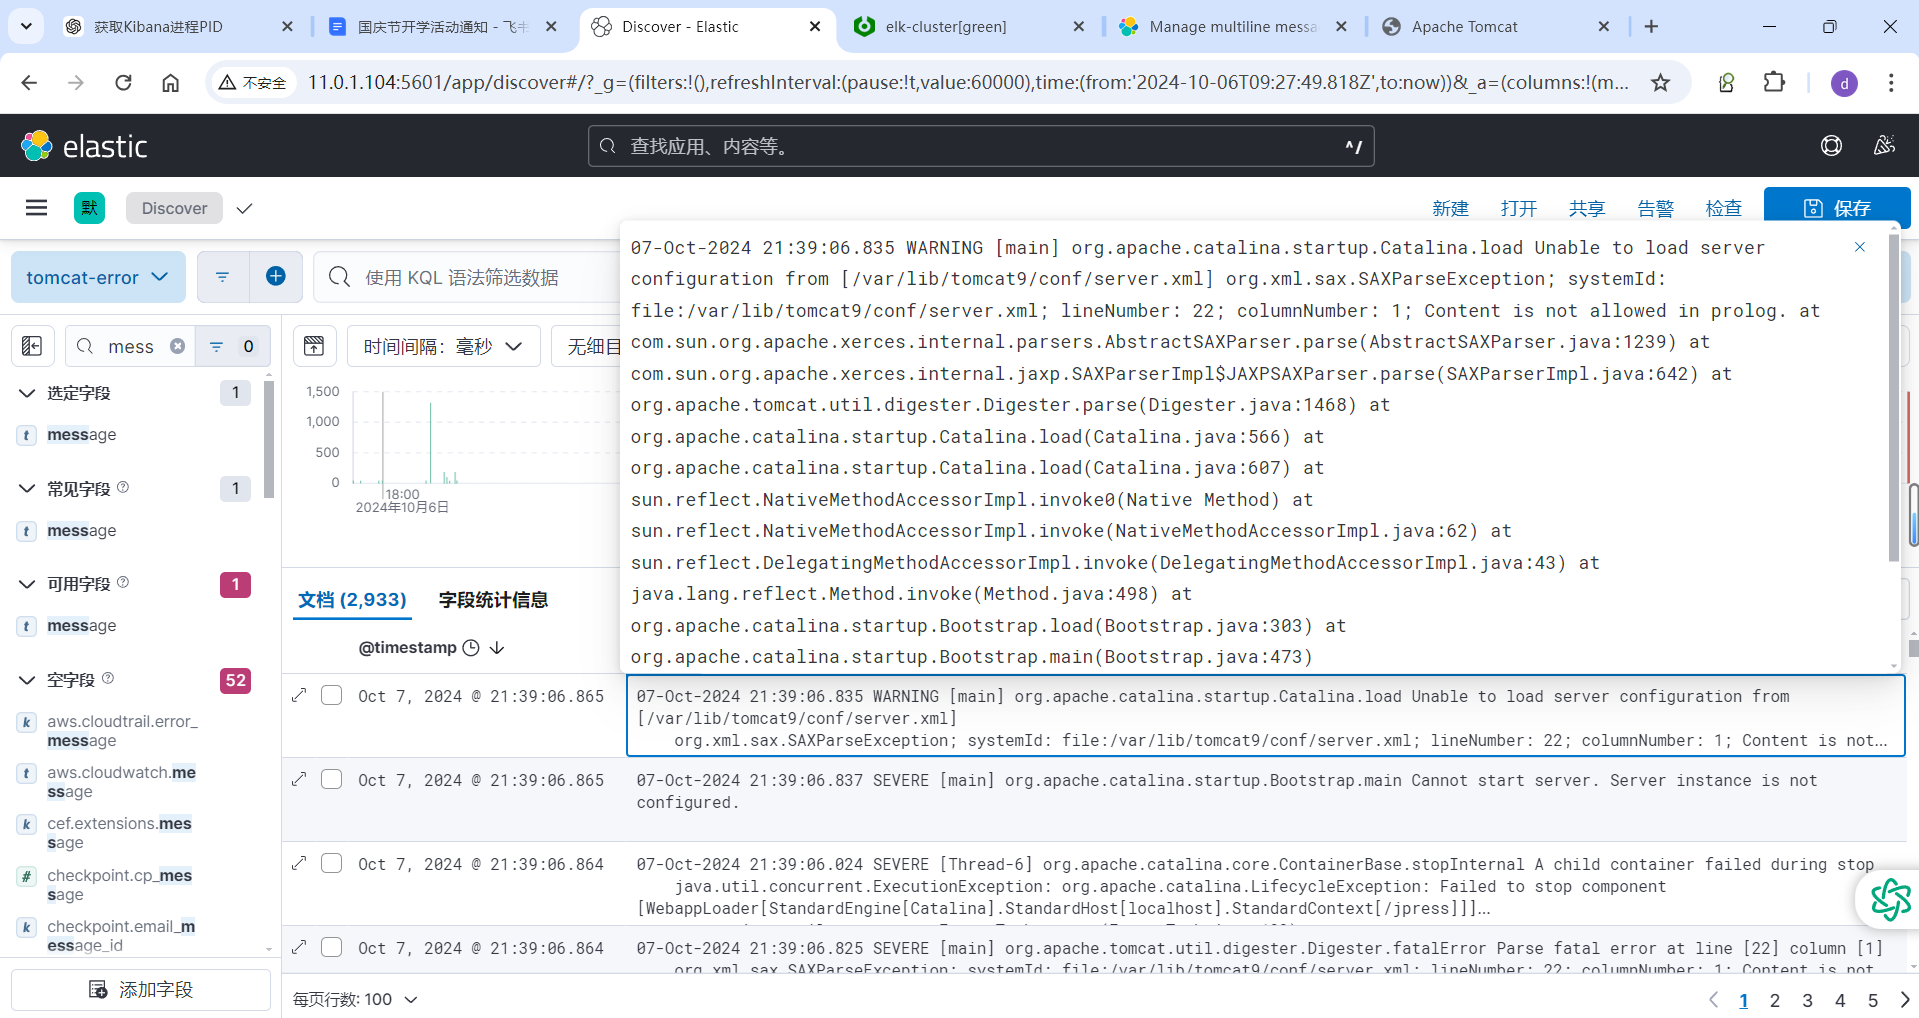Click the Open saved search menu item
The image size is (1919, 1018).
[x=1518, y=208]
